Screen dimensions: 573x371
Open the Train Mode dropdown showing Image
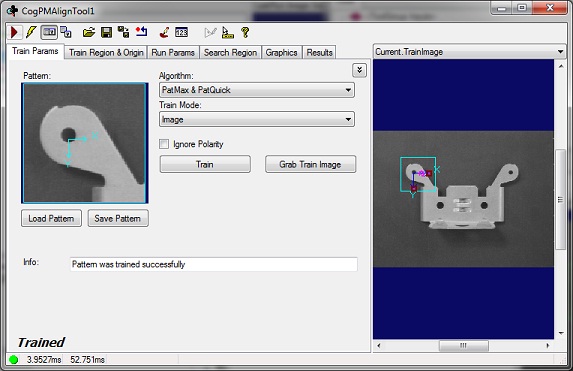[257, 119]
